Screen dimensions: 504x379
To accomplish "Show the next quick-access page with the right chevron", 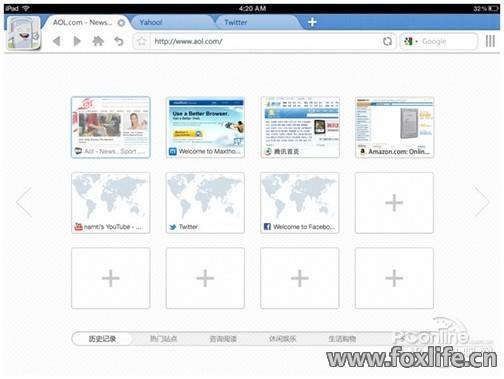I will pos(482,202).
